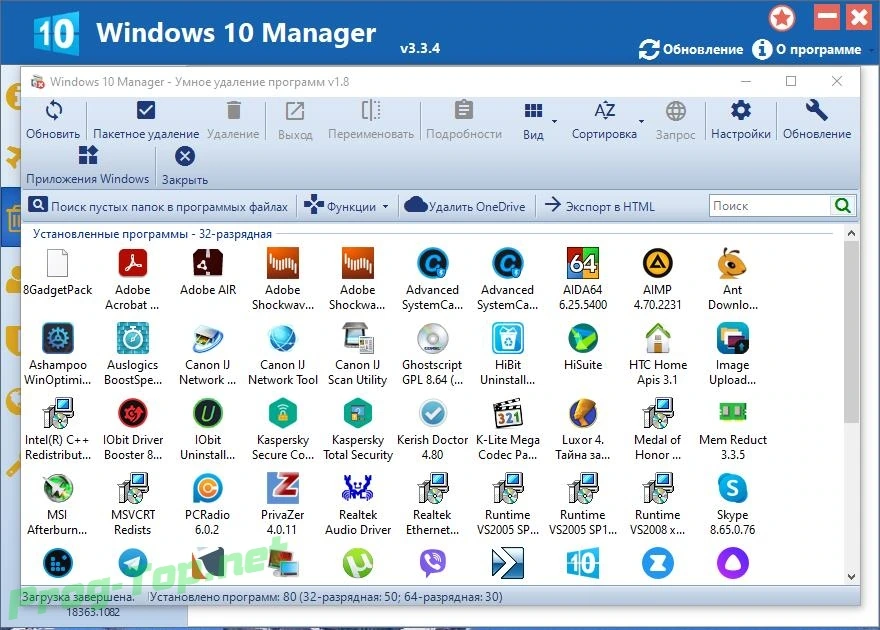
Task: Expand the Вид dropdown arrow
Action: click(x=554, y=121)
